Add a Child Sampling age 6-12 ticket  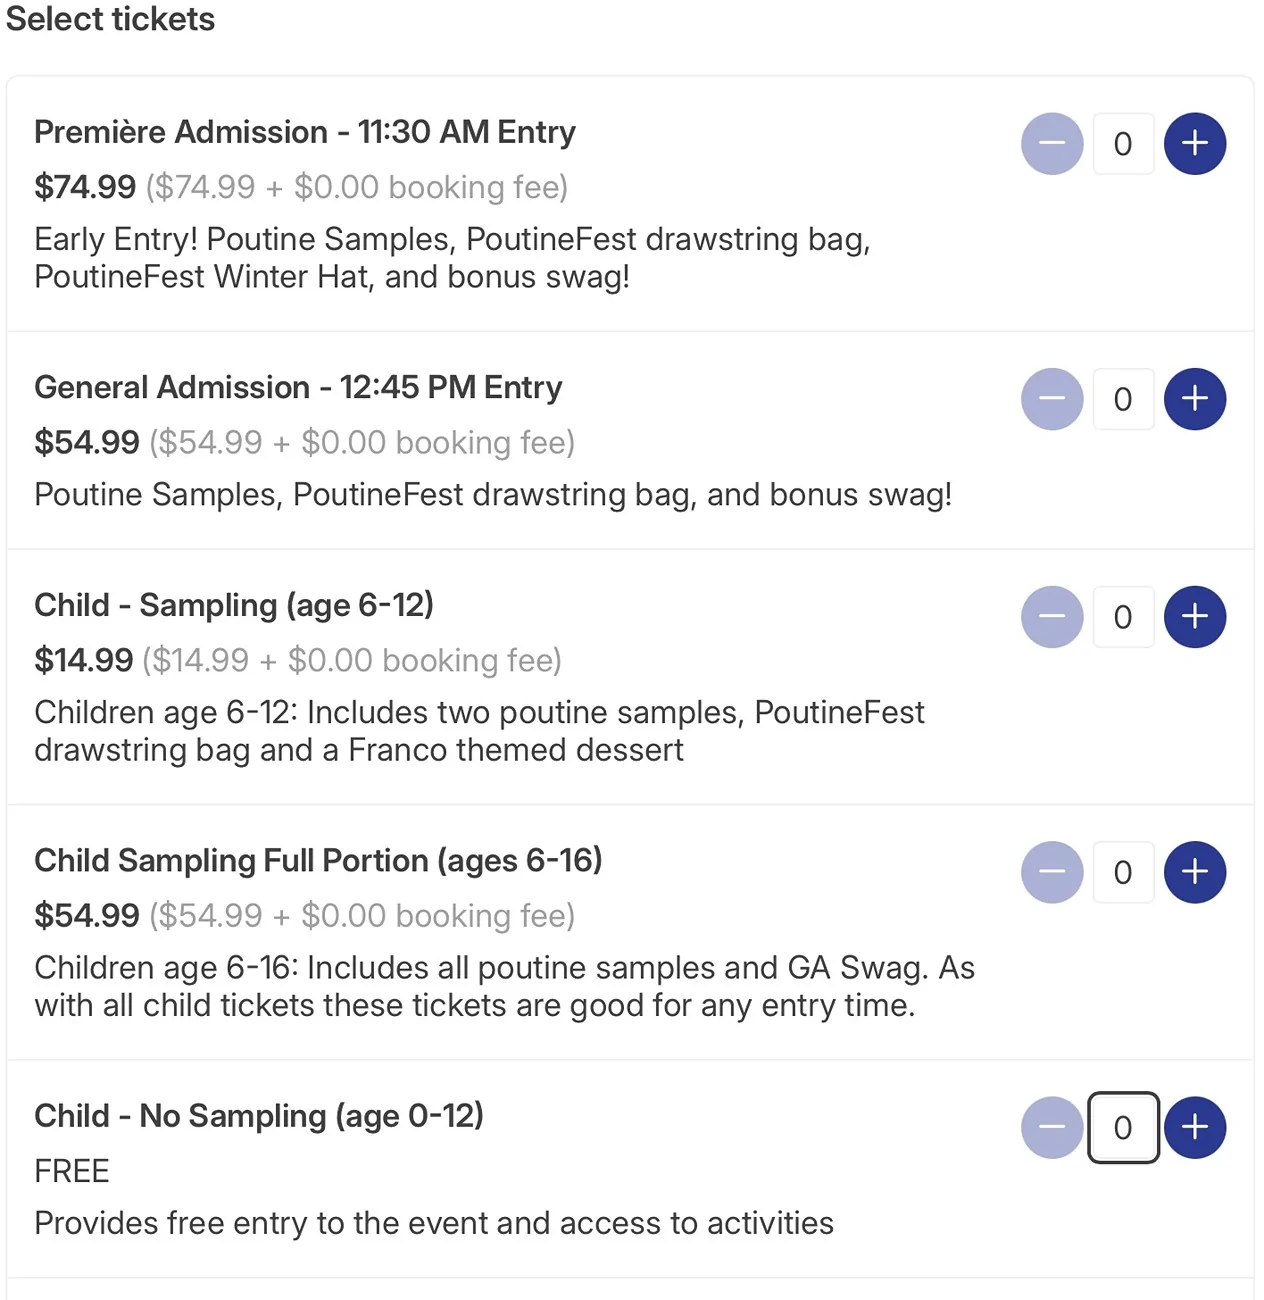(1195, 617)
